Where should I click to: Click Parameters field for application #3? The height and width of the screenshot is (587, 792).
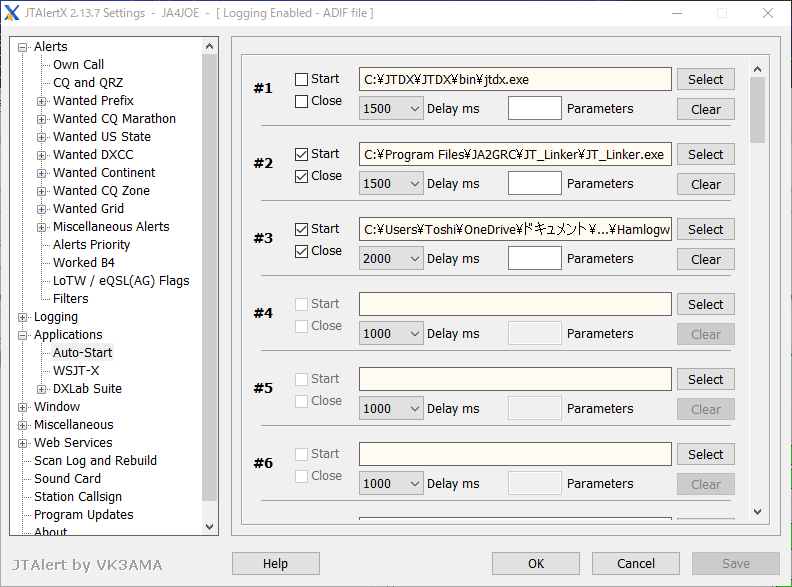point(534,258)
